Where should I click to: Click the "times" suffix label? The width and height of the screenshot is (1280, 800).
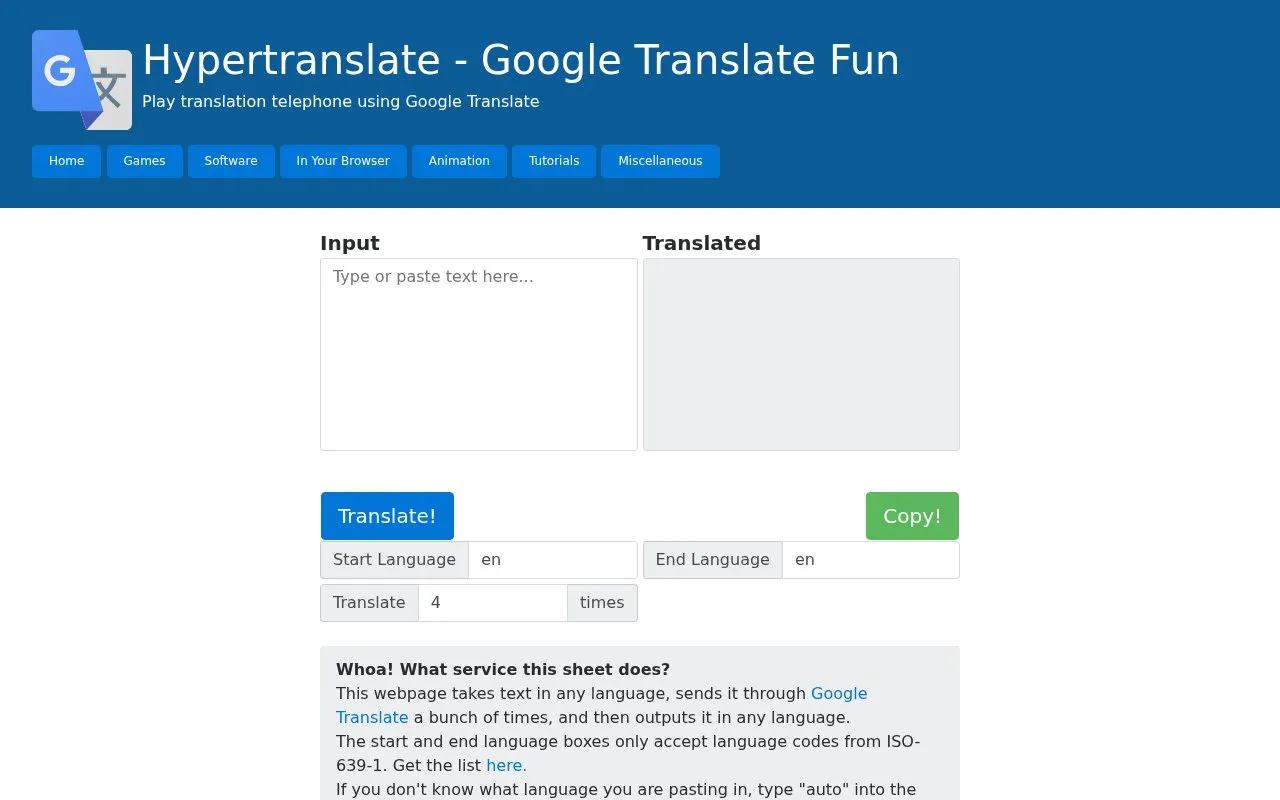602,603
